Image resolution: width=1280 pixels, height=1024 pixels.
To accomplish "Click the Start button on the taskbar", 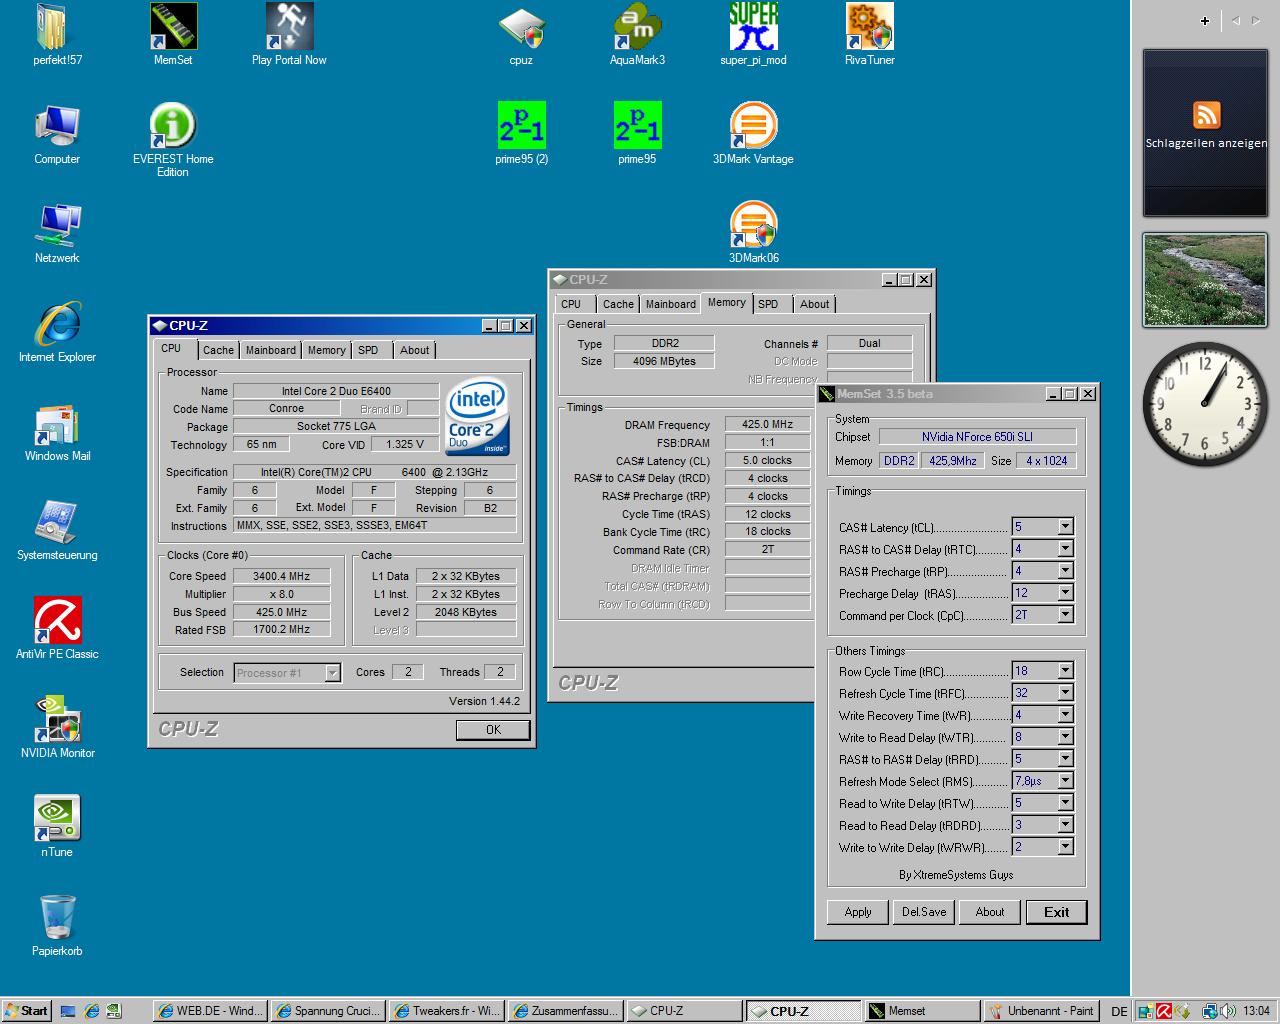I will (x=27, y=1011).
